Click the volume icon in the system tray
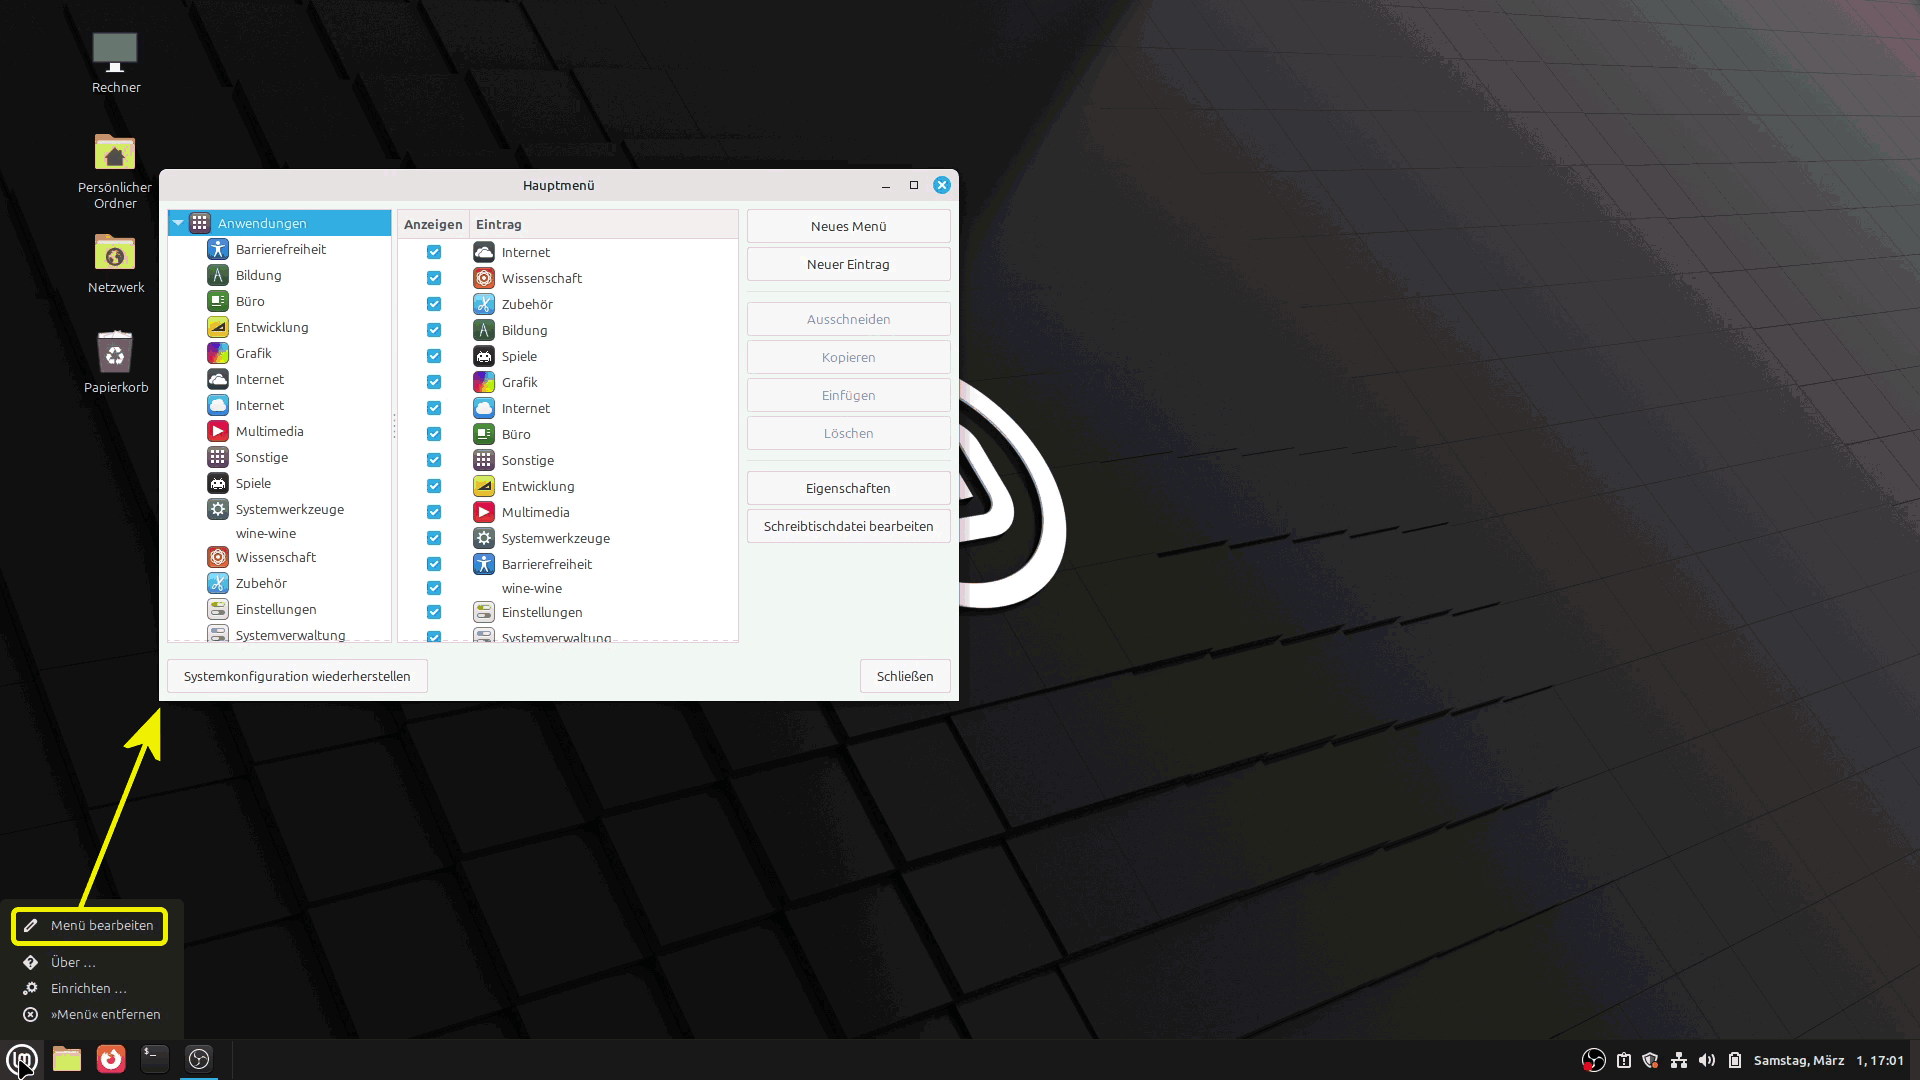Image resolution: width=1920 pixels, height=1080 pixels. point(1707,1060)
